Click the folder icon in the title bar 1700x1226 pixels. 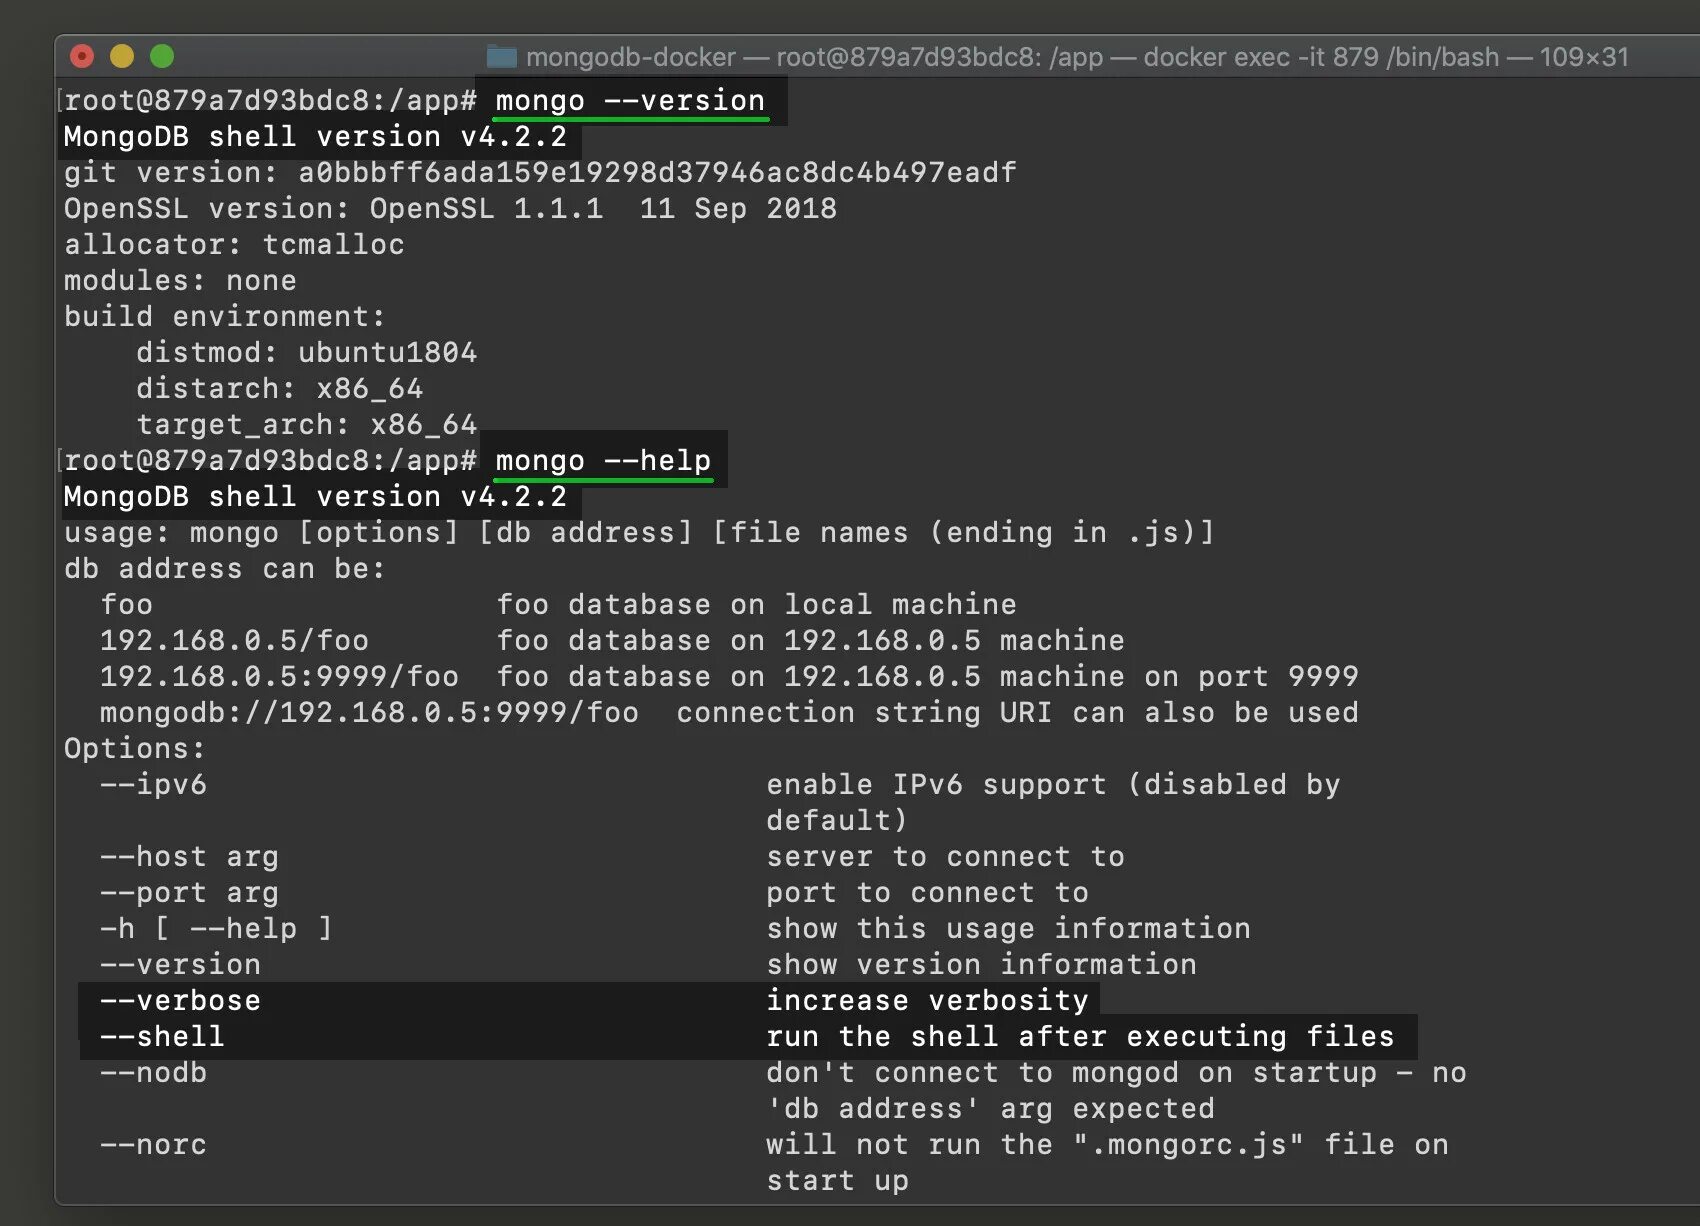tap(501, 57)
